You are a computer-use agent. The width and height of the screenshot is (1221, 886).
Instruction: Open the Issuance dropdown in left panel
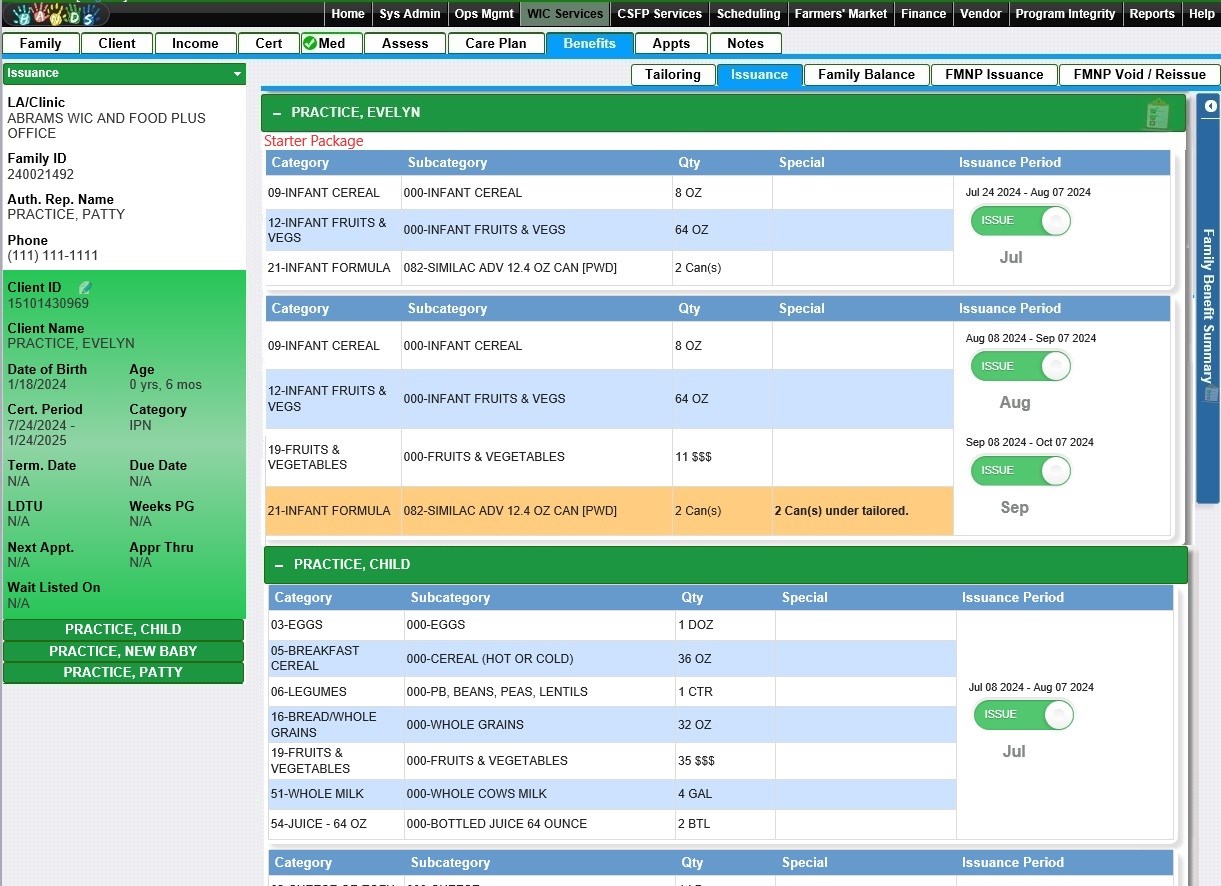click(237, 74)
